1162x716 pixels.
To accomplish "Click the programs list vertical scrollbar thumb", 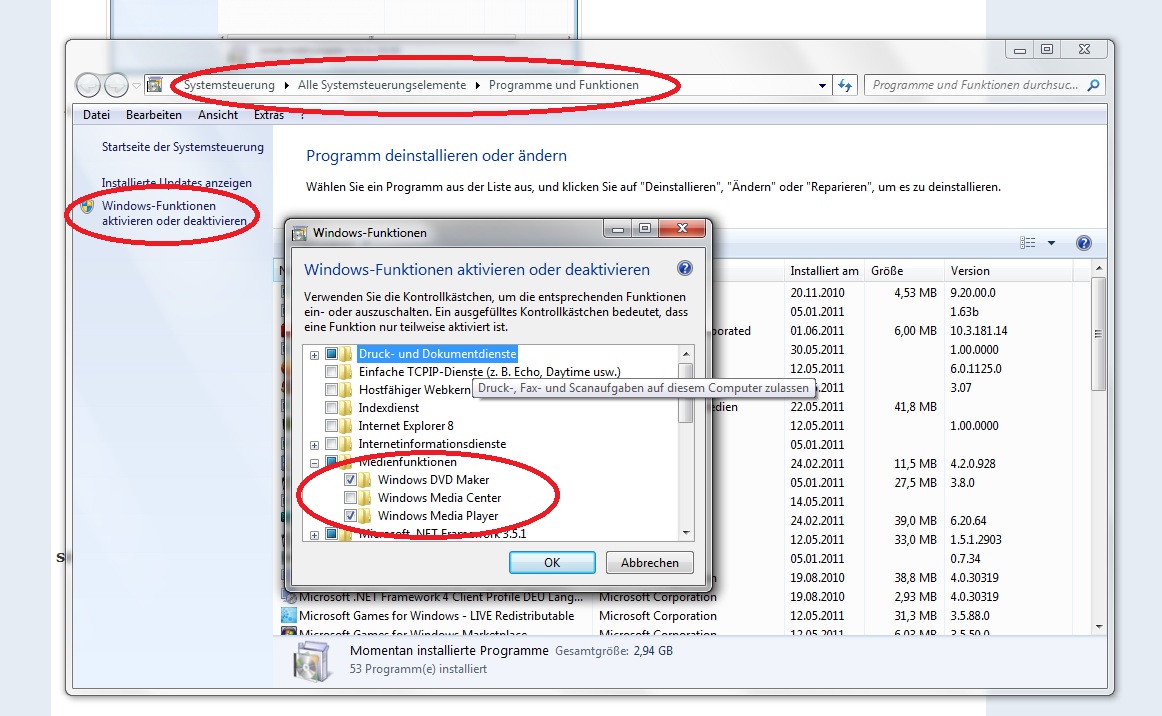I will pyautogui.click(x=1098, y=334).
